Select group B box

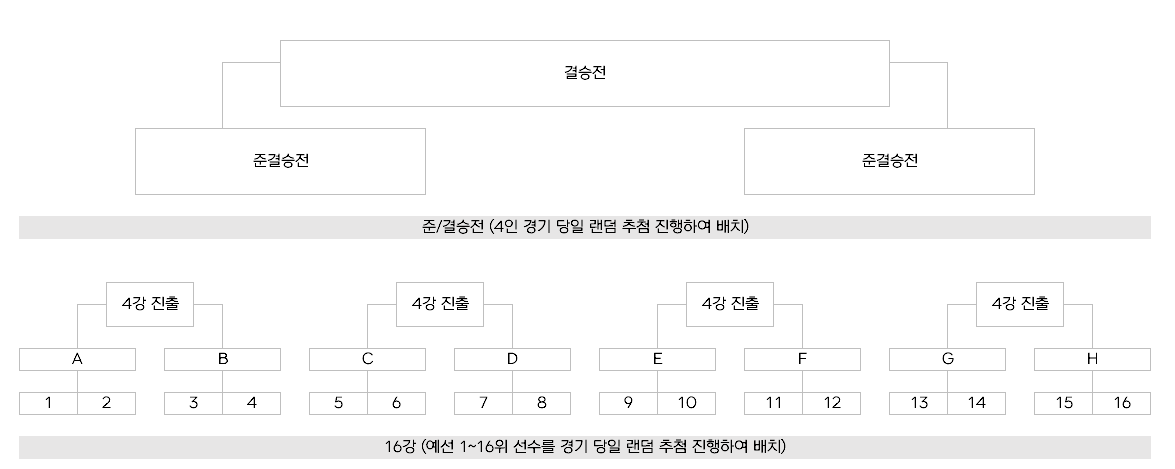tap(222, 359)
